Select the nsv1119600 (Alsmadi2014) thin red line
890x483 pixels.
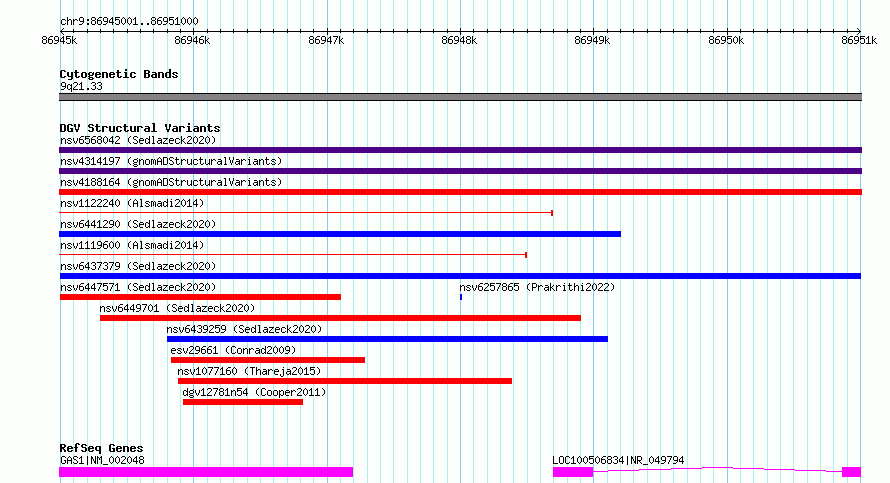click(293, 255)
